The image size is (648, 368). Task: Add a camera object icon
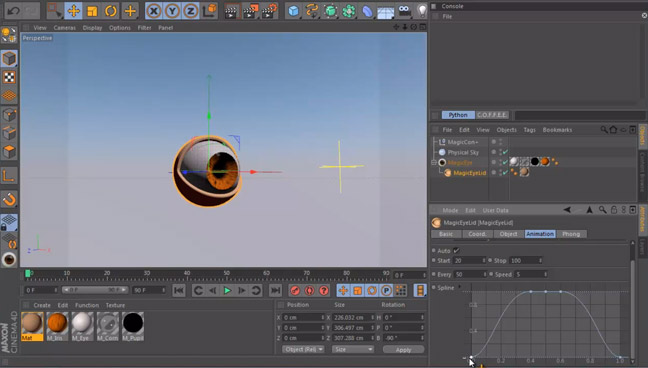tap(404, 11)
